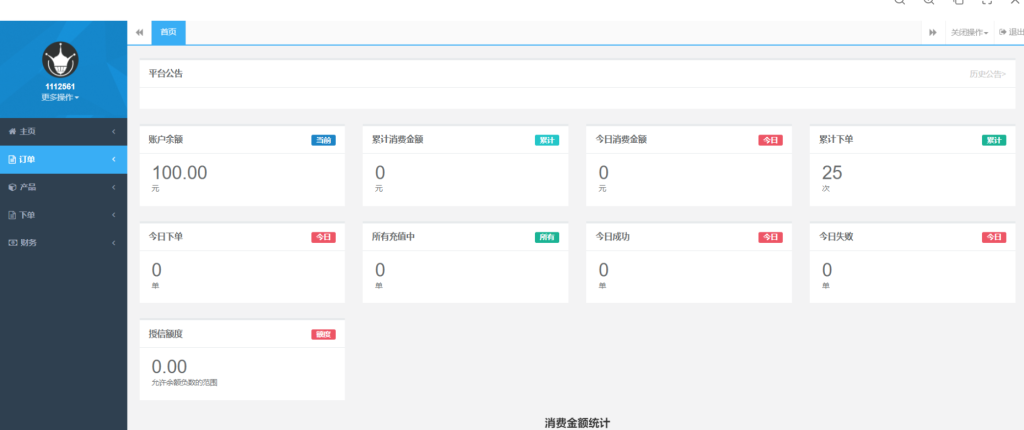Click the document icon beside 订单
The image size is (1024, 430).
pos(12,159)
